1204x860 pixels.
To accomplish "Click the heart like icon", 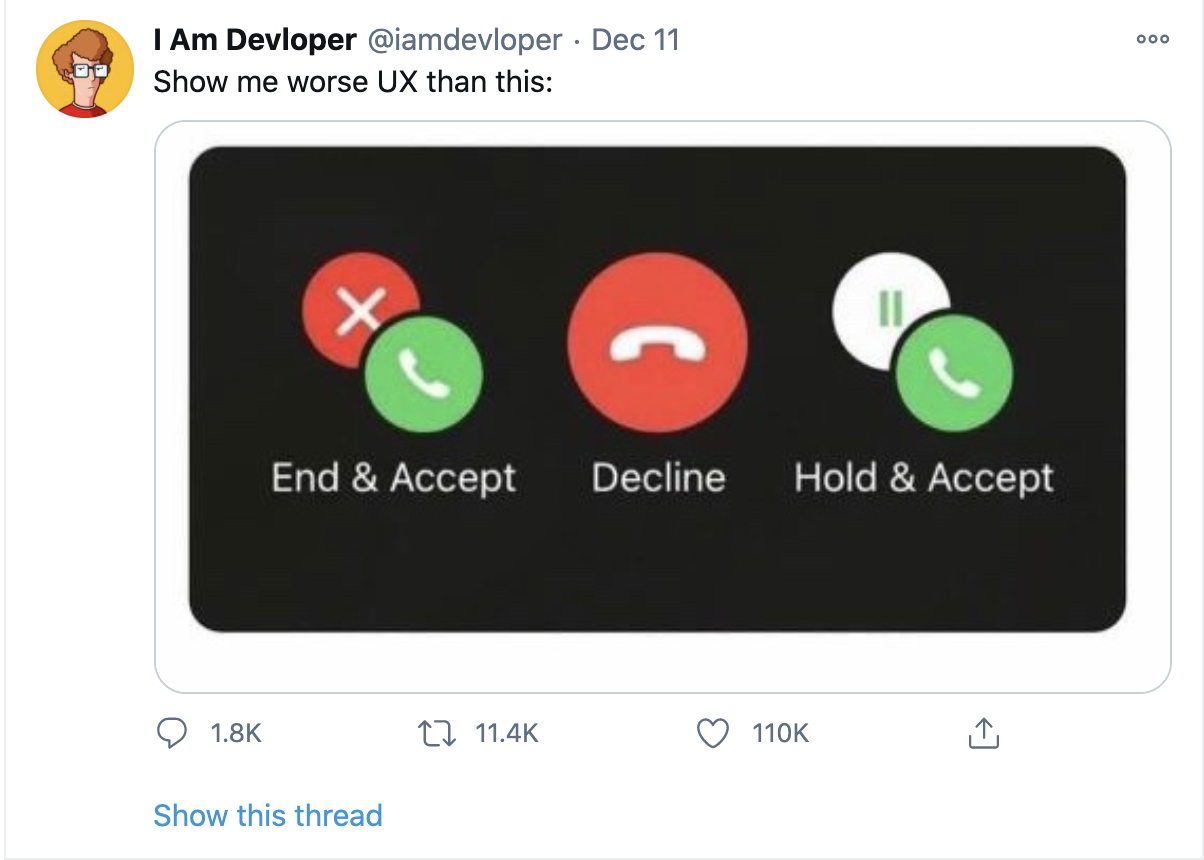I will click(712, 733).
